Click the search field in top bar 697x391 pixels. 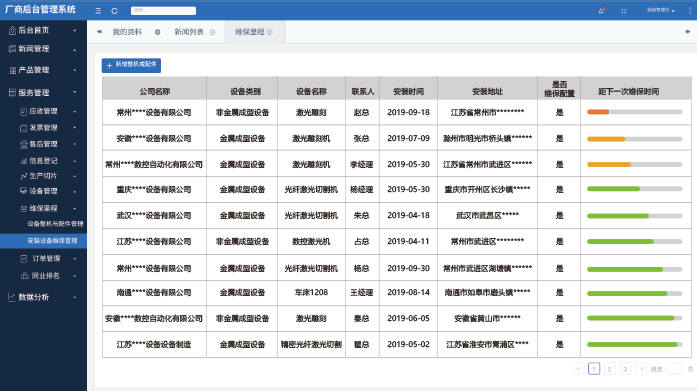click(163, 10)
